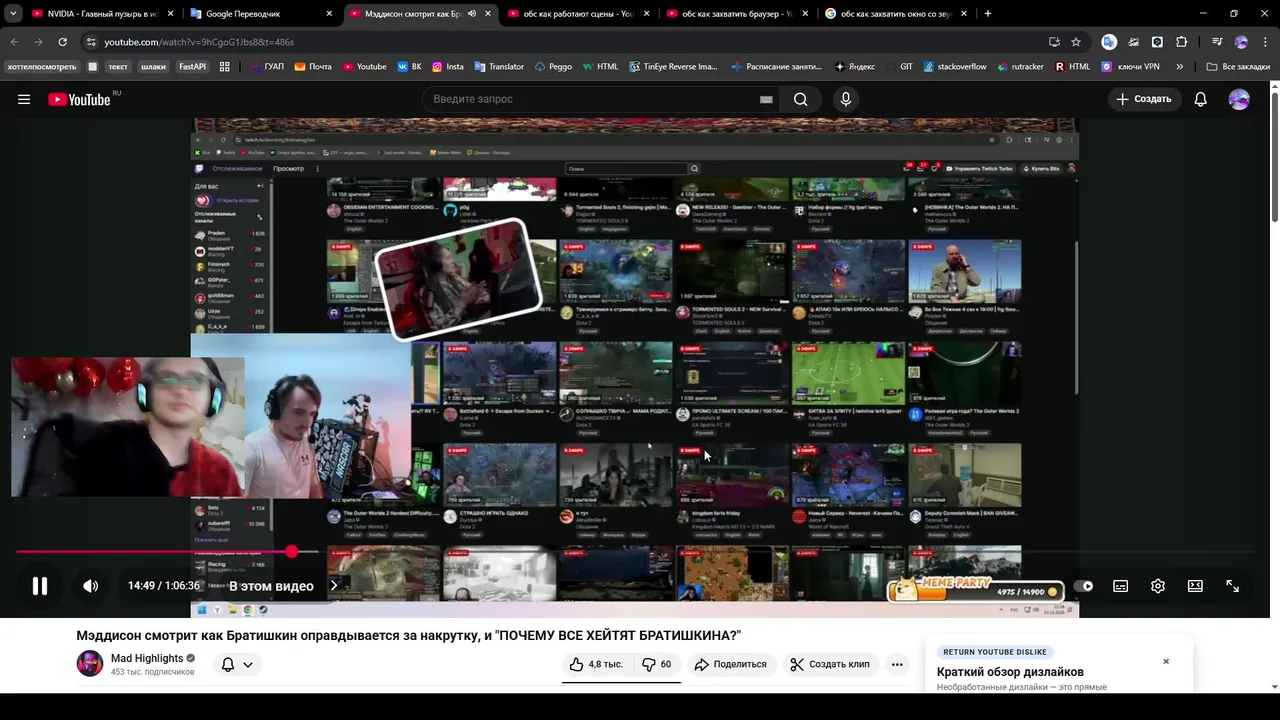Open the 'Создать' create menu

click(x=1144, y=99)
